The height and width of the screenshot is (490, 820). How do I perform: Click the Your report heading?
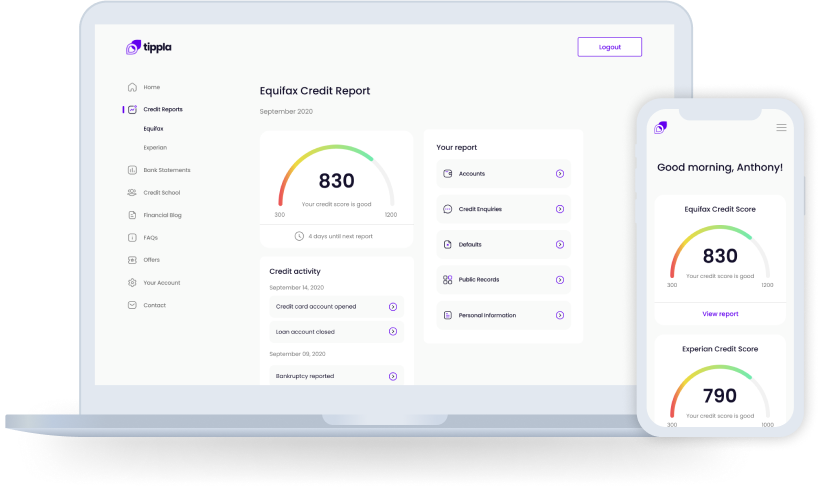(x=457, y=147)
